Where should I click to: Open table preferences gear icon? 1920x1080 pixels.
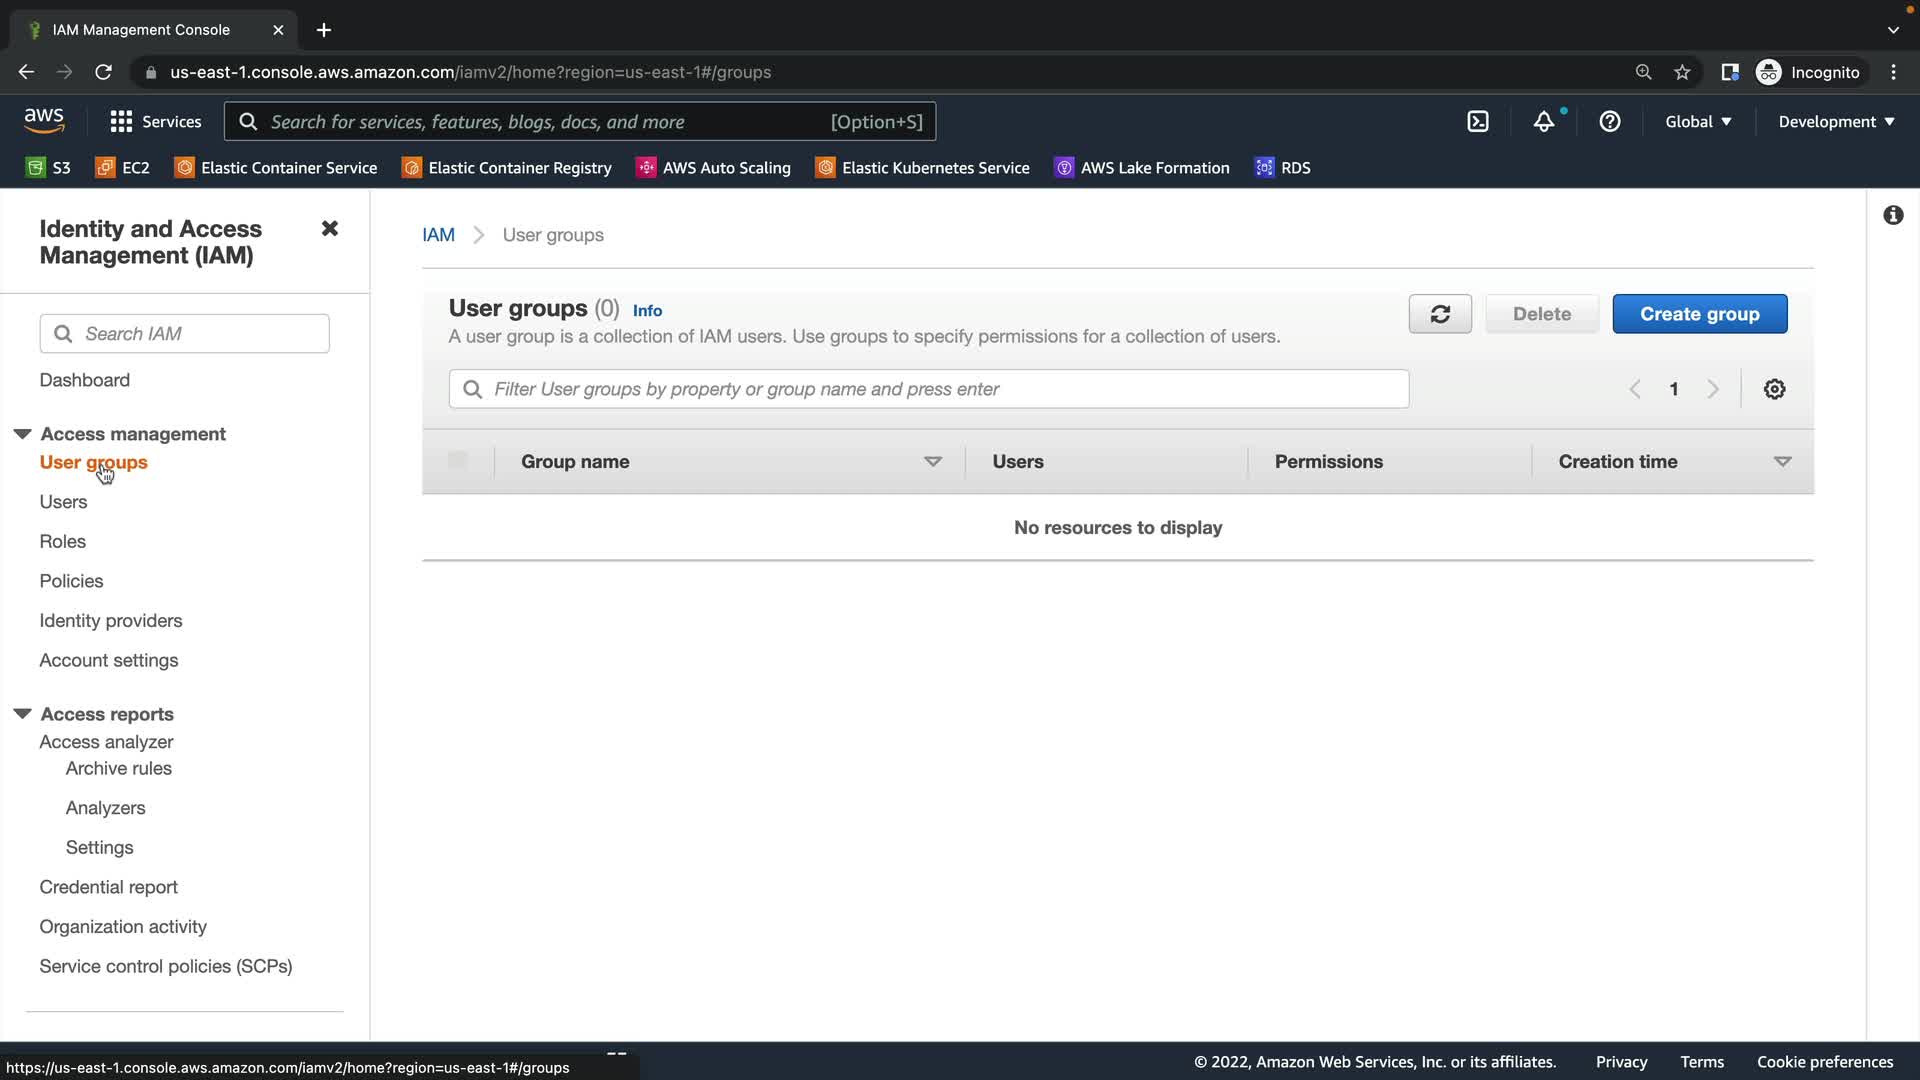coord(1774,389)
